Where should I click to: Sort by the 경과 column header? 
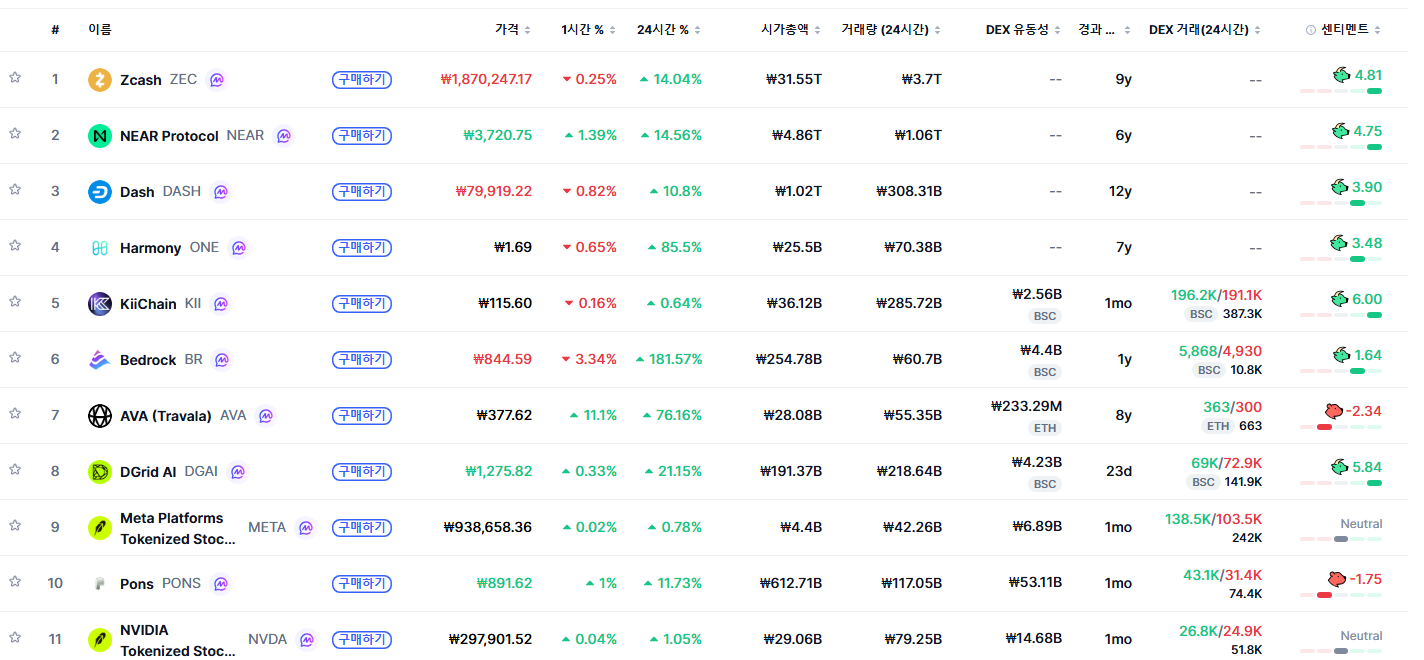(1104, 30)
